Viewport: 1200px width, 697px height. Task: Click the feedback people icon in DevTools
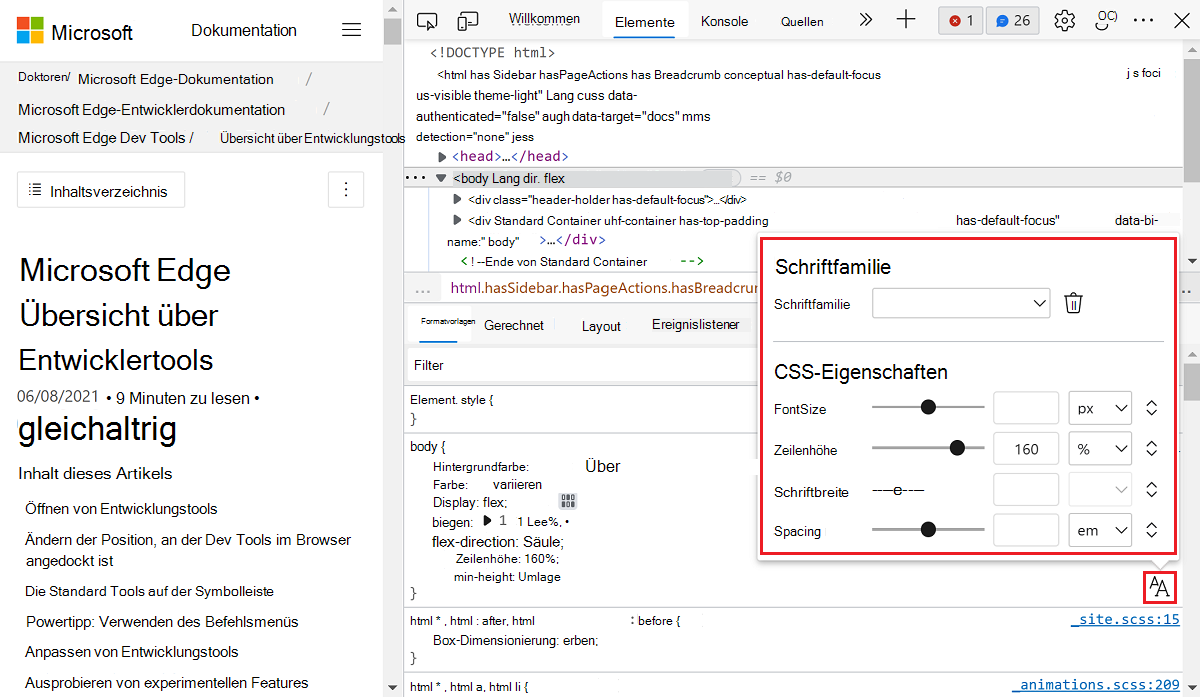[1106, 19]
